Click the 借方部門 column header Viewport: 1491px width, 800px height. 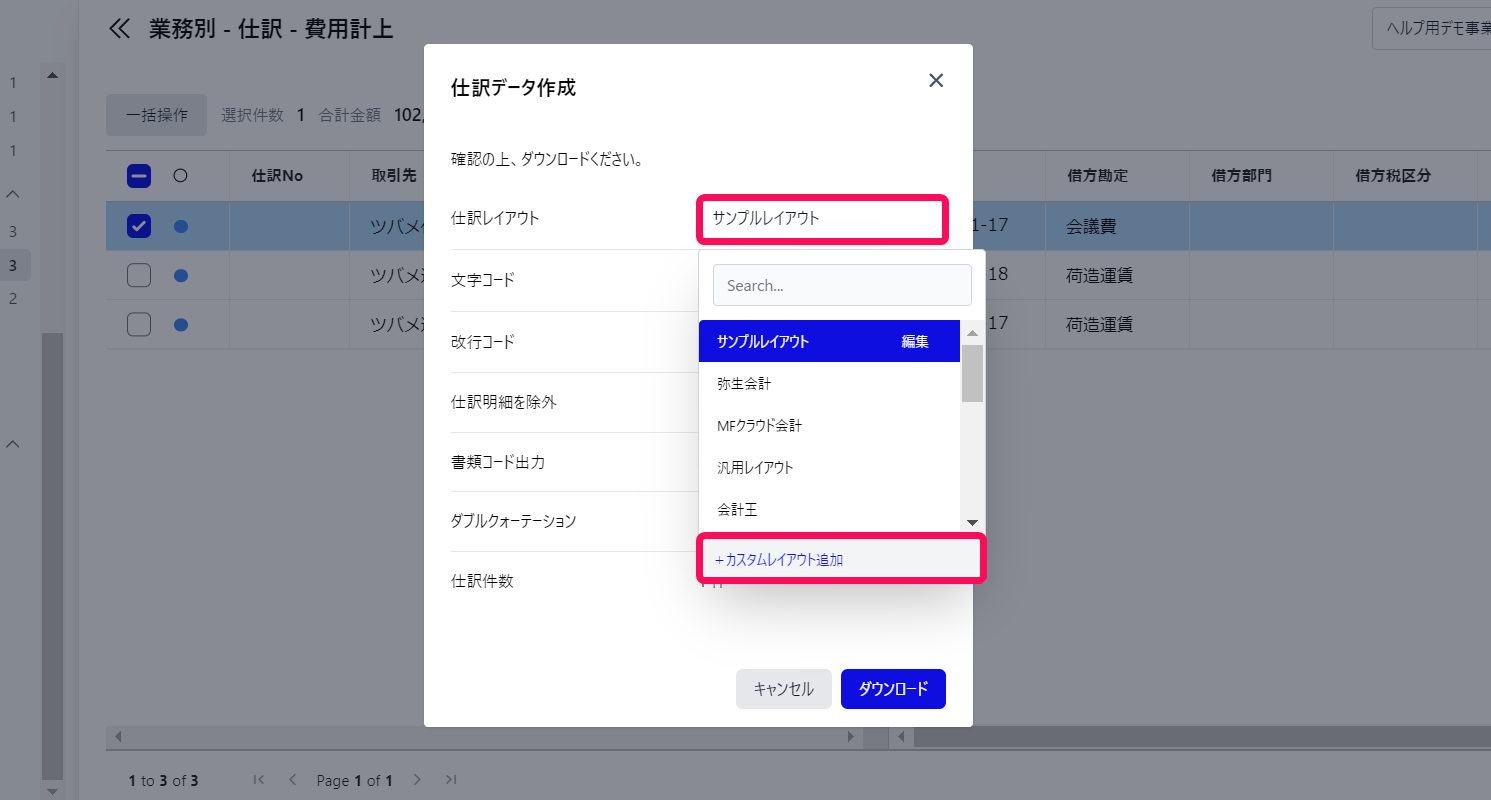tap(1242, 176)
